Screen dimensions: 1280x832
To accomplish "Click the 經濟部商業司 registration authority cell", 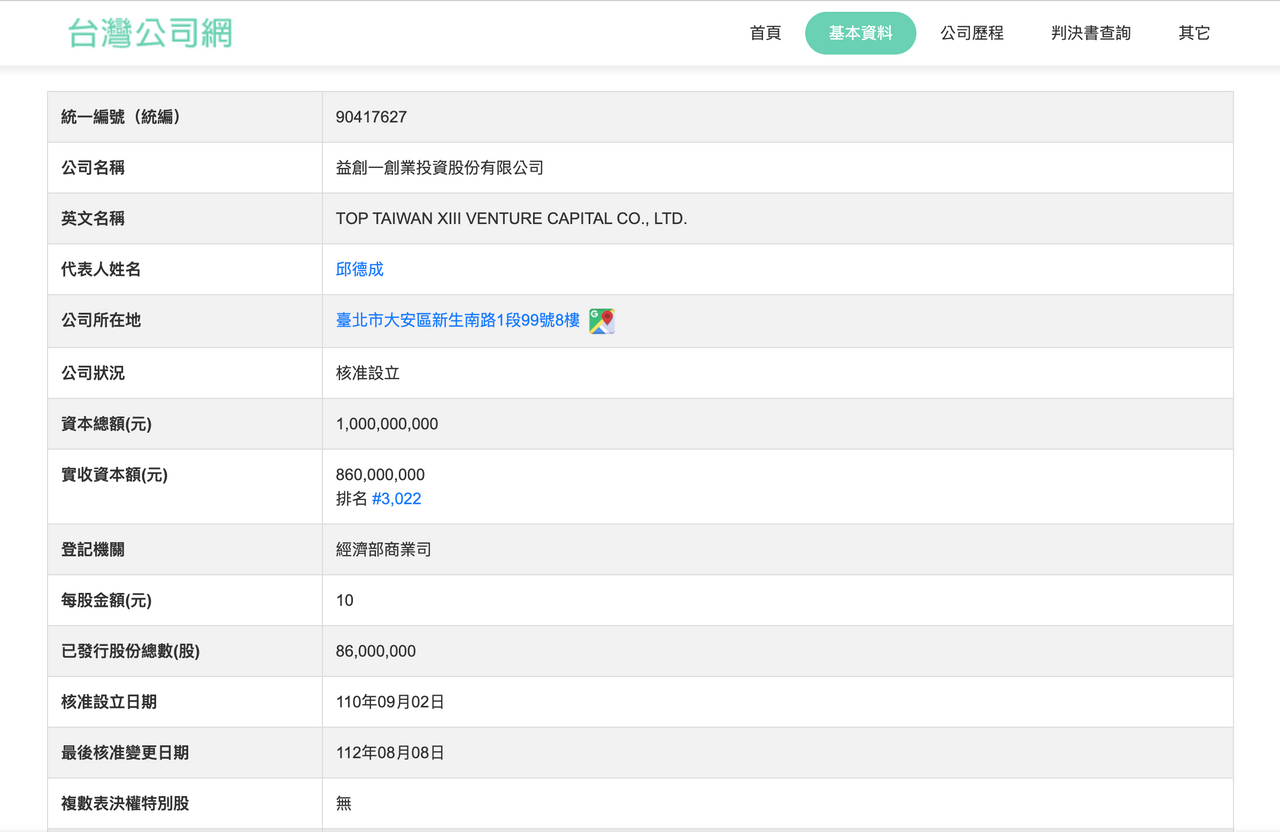I will (x=777, y=550).
